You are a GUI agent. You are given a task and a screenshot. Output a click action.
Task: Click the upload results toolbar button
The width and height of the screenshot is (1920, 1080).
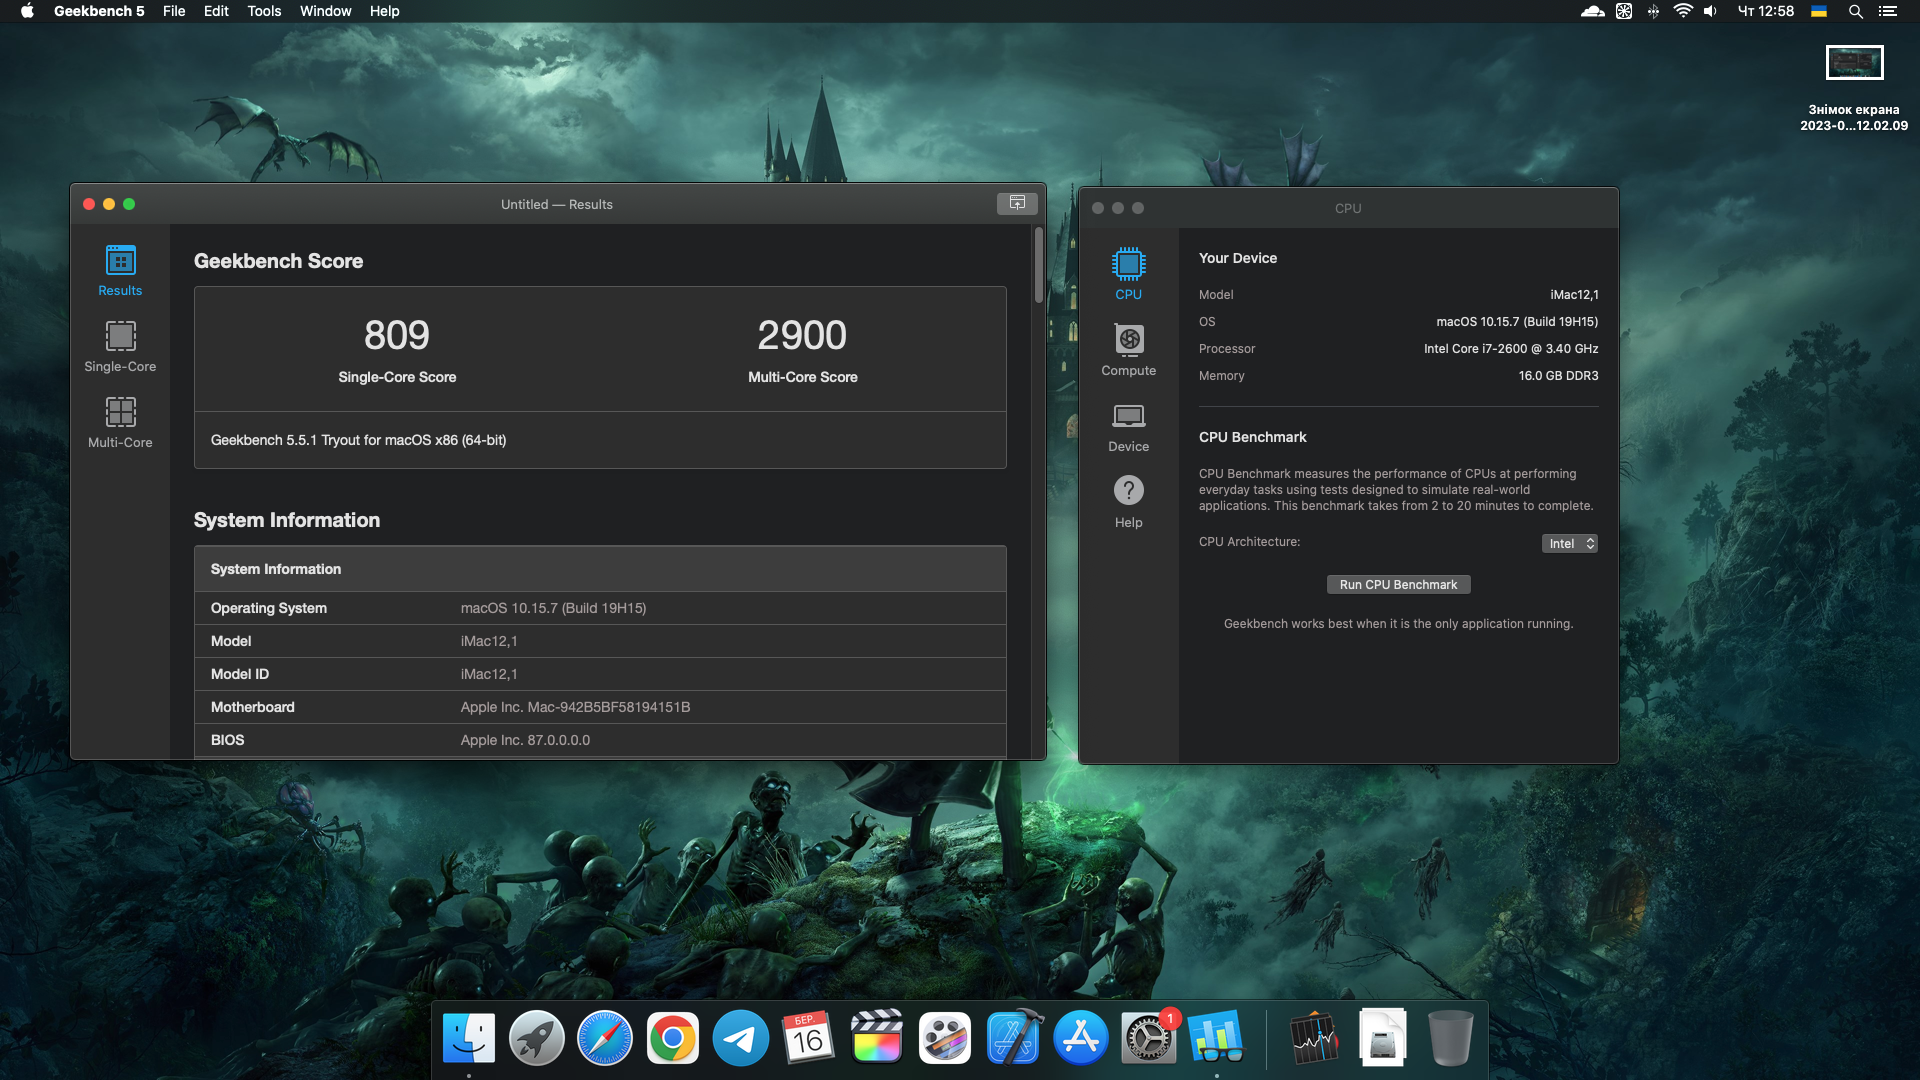1017,203
